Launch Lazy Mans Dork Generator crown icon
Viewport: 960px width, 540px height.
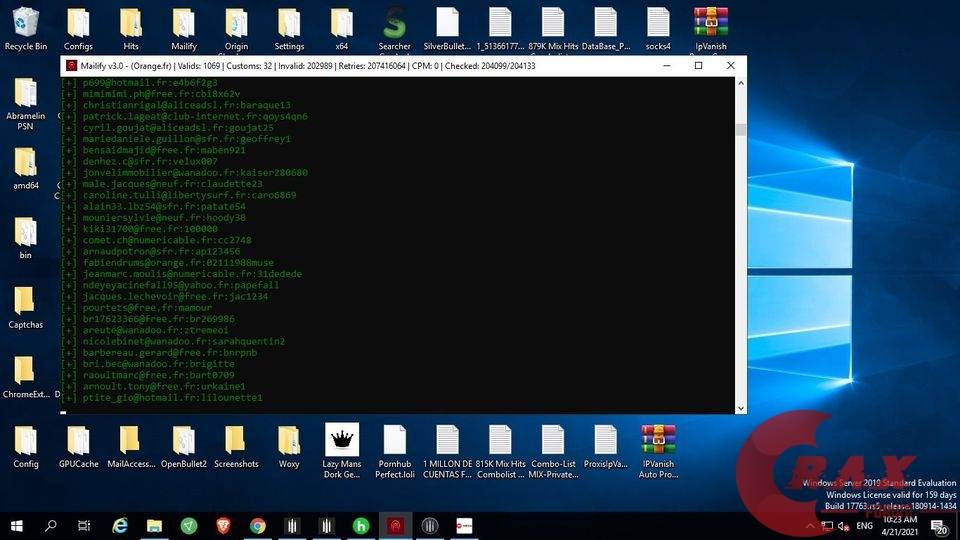tap(342, 451)
